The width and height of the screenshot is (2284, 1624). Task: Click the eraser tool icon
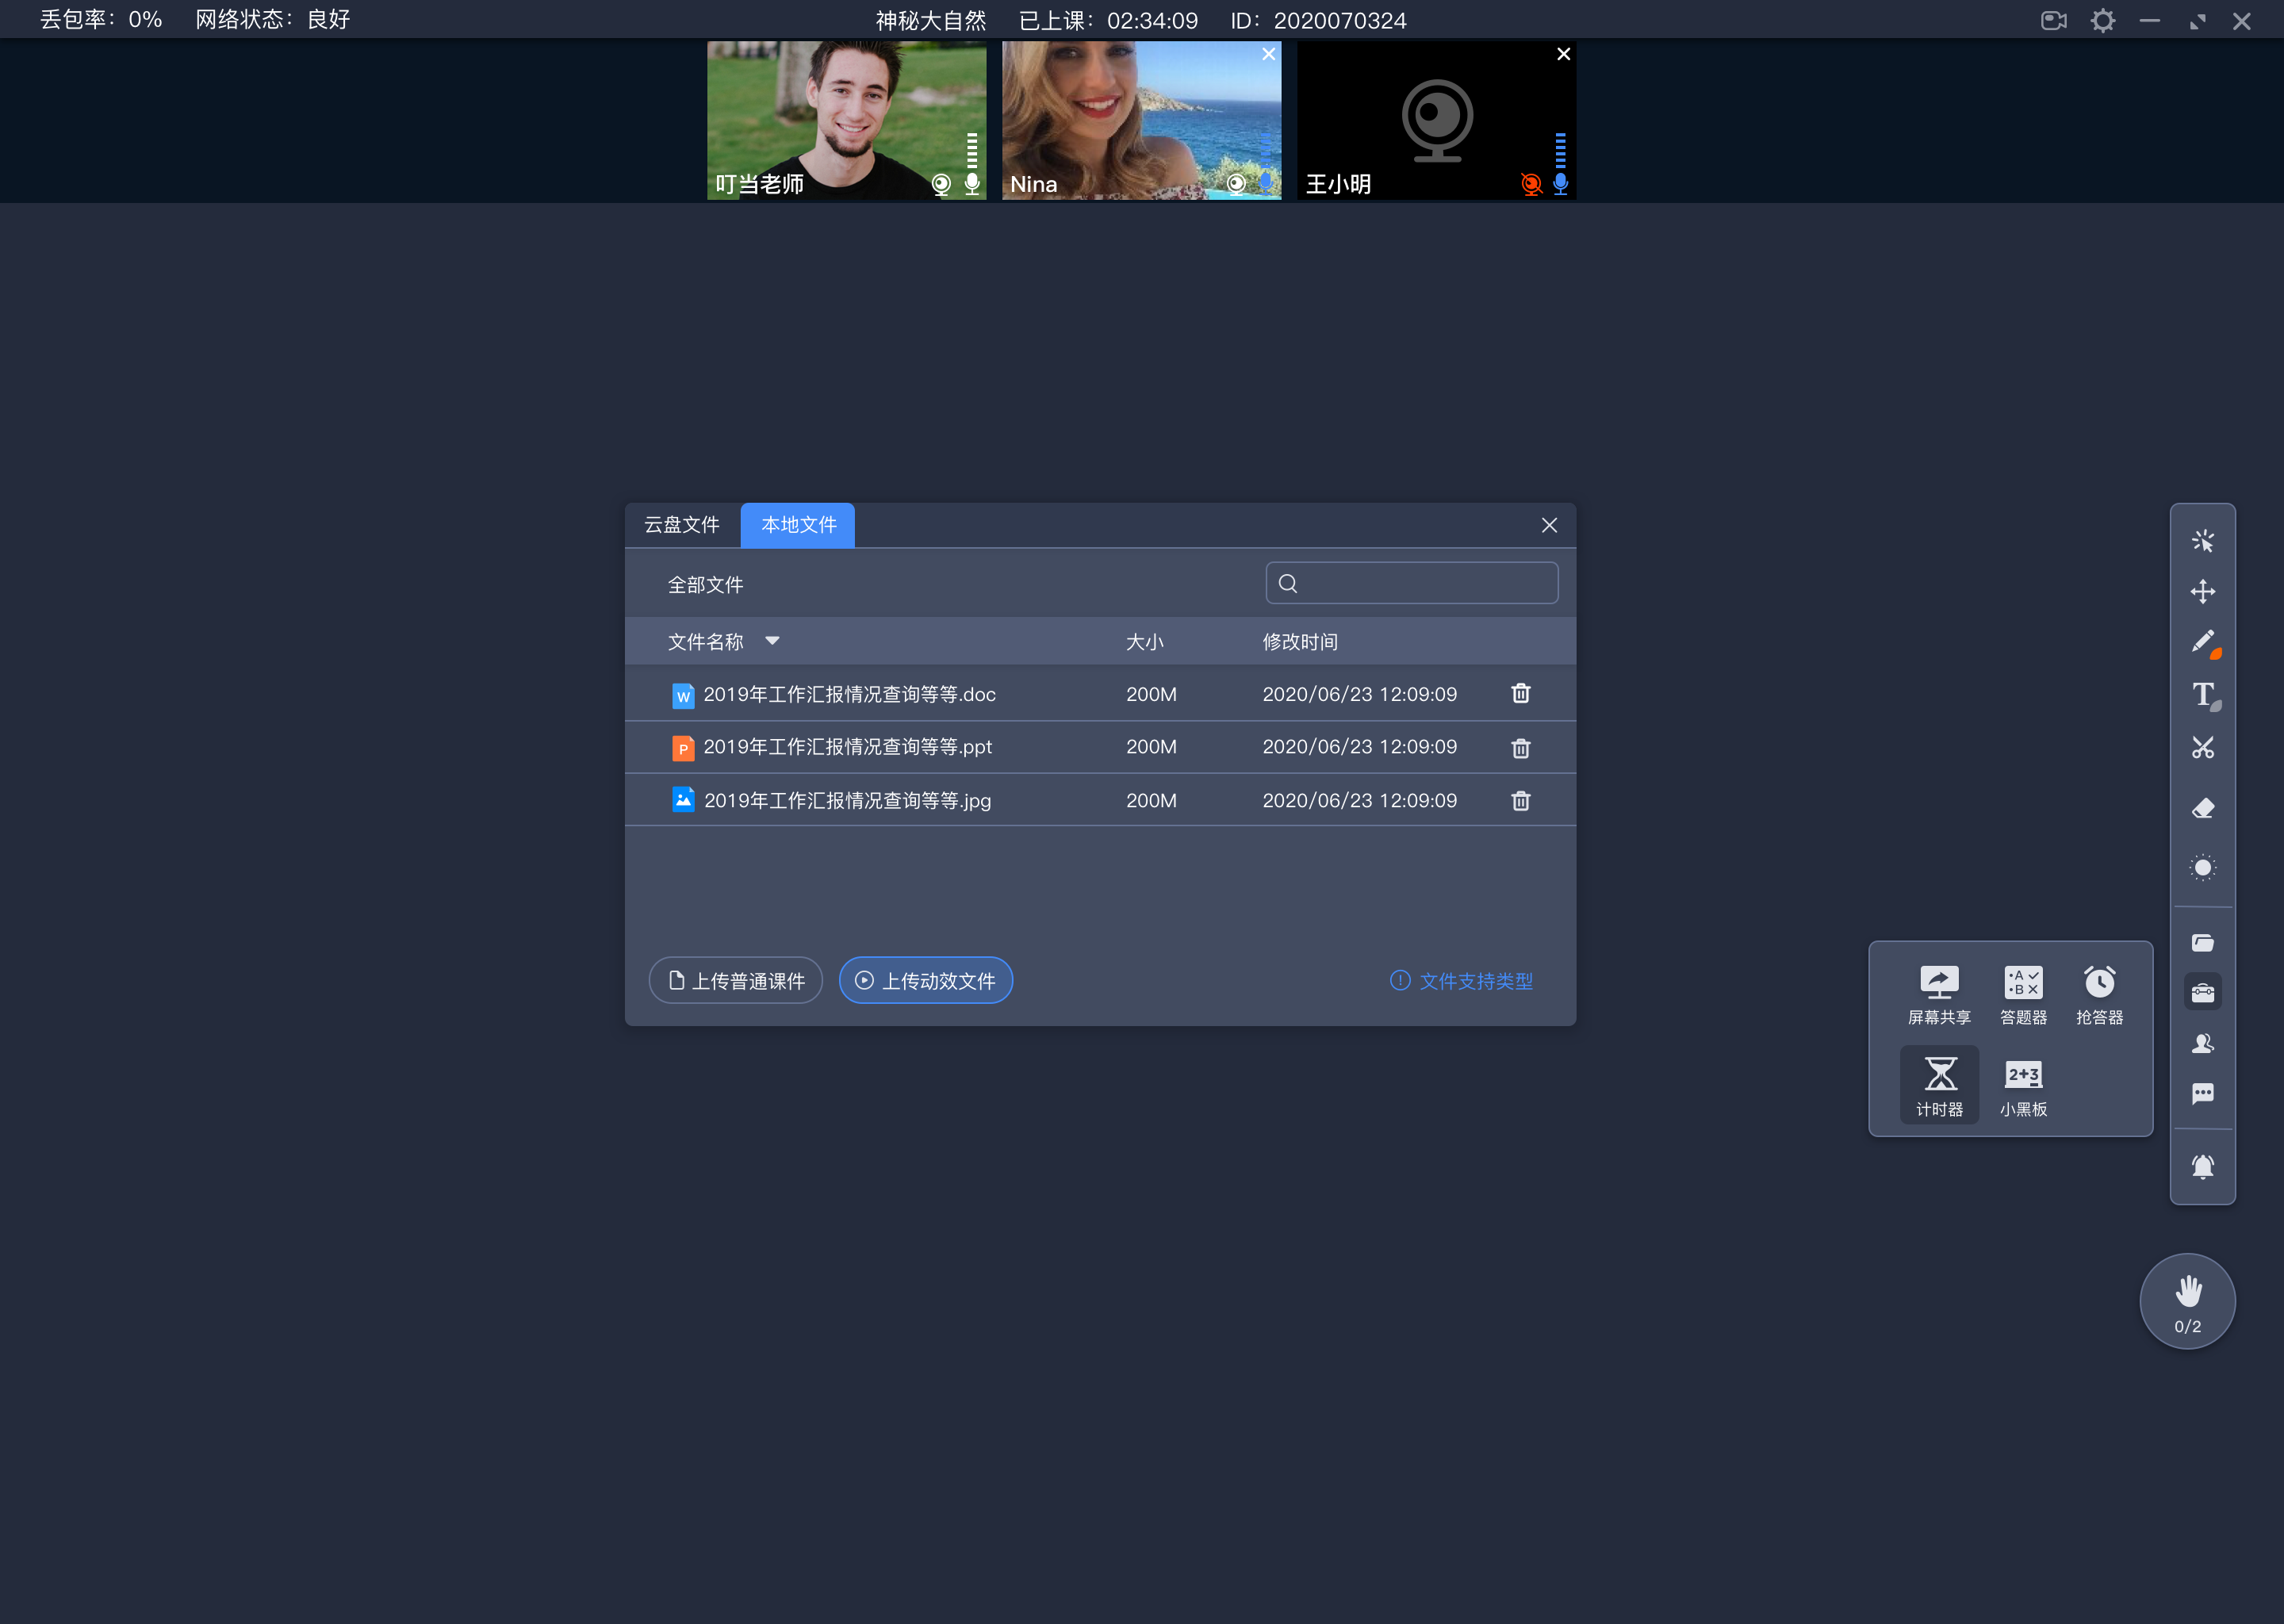click(x=2203, y=806)
